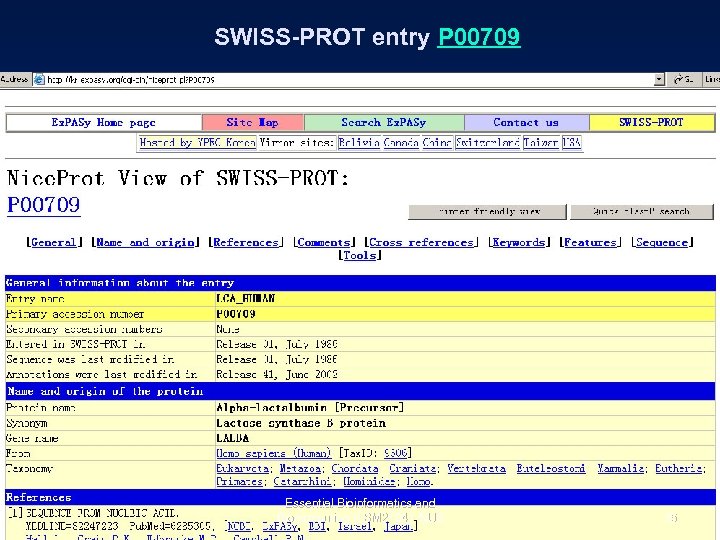
Task: Open Contact us navigation item
Action: tap(526, 123)
